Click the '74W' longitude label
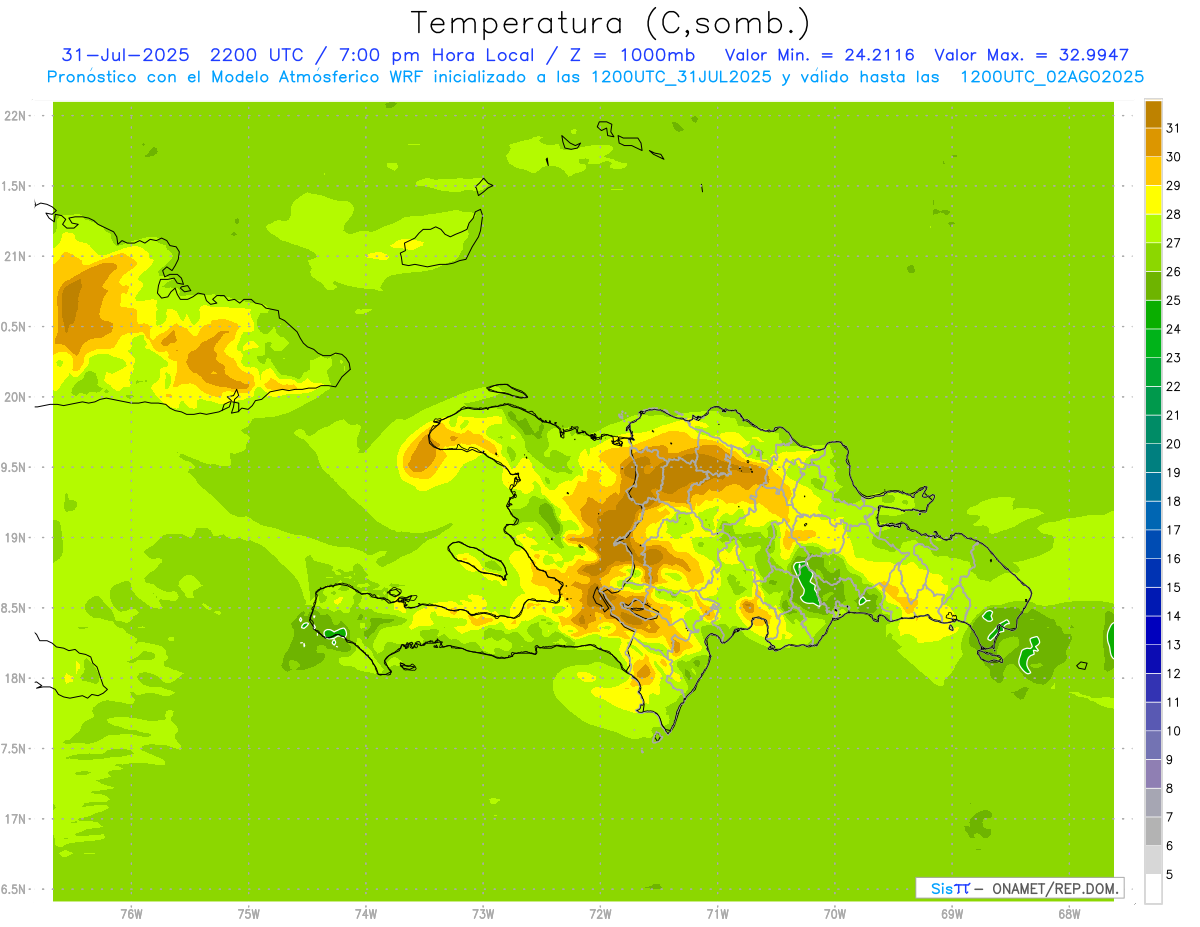This screenshot has width=1200, height=927. tap(366, 914)
